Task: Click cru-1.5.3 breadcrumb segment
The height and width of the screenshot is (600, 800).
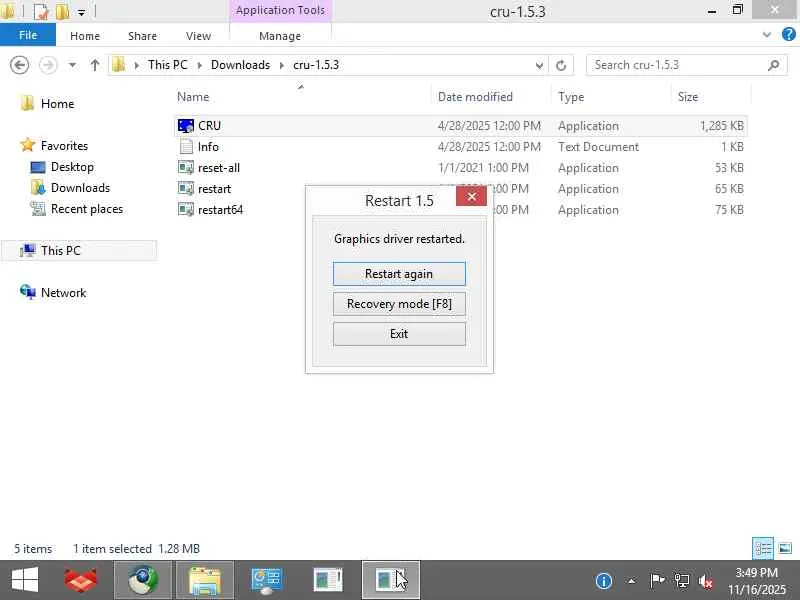Action: 316,65
